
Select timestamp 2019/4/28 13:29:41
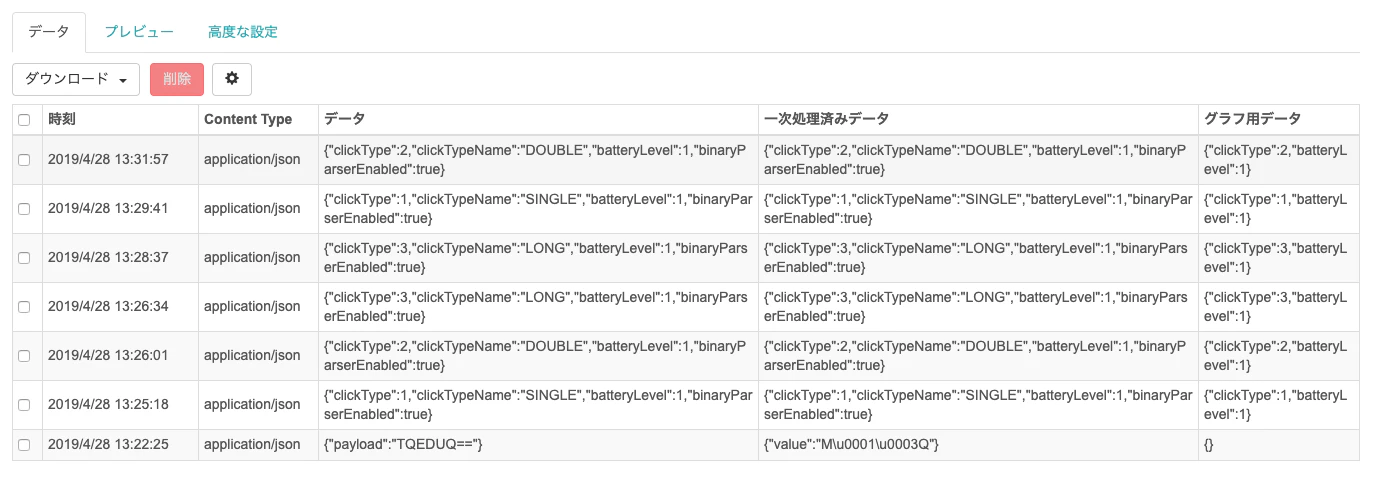click(108, 208)
